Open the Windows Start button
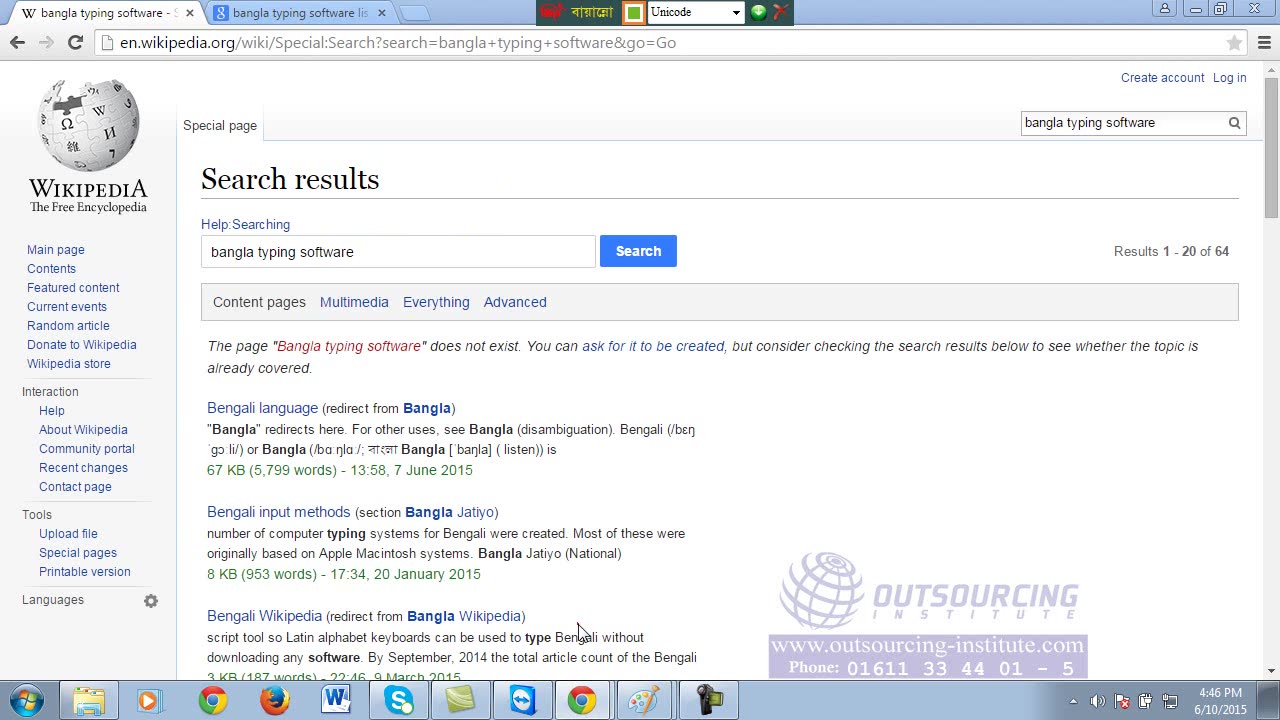This screenshot has width=1280, height=720. [27, 701]
